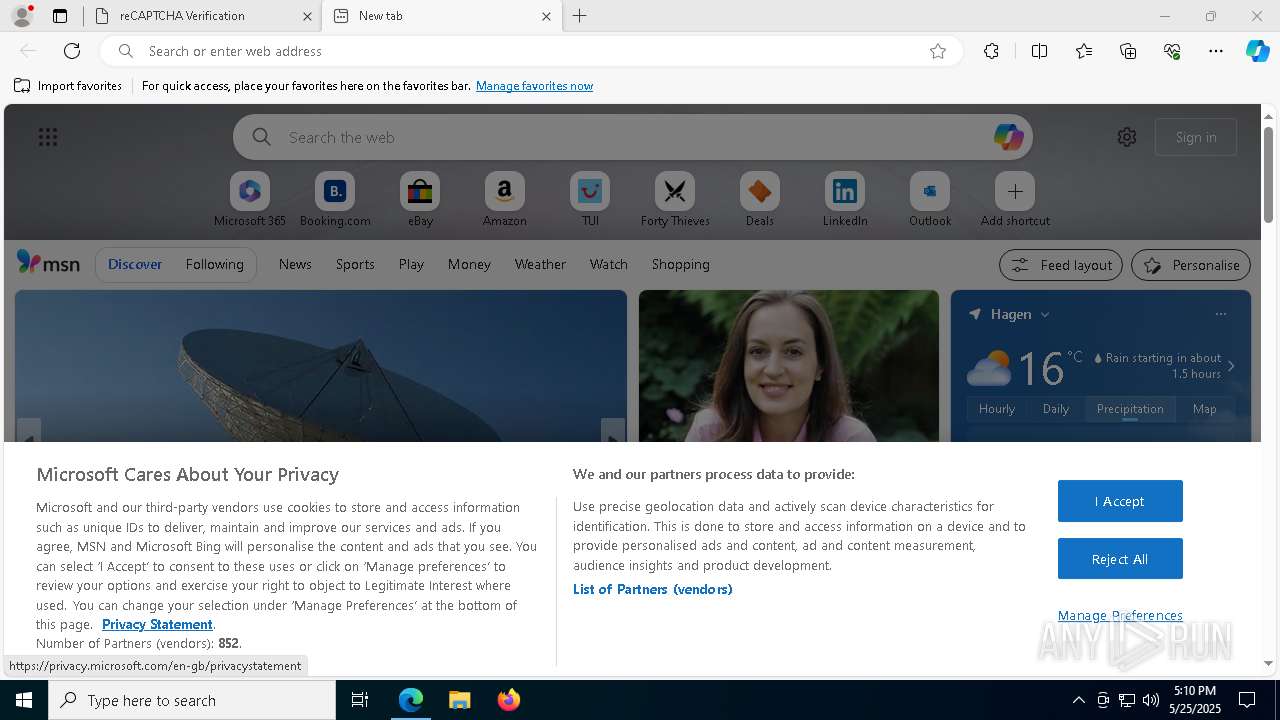The image size is (1280, 720).
Task: Open LinkedIn shortcut tile
Action: point(845,200)
